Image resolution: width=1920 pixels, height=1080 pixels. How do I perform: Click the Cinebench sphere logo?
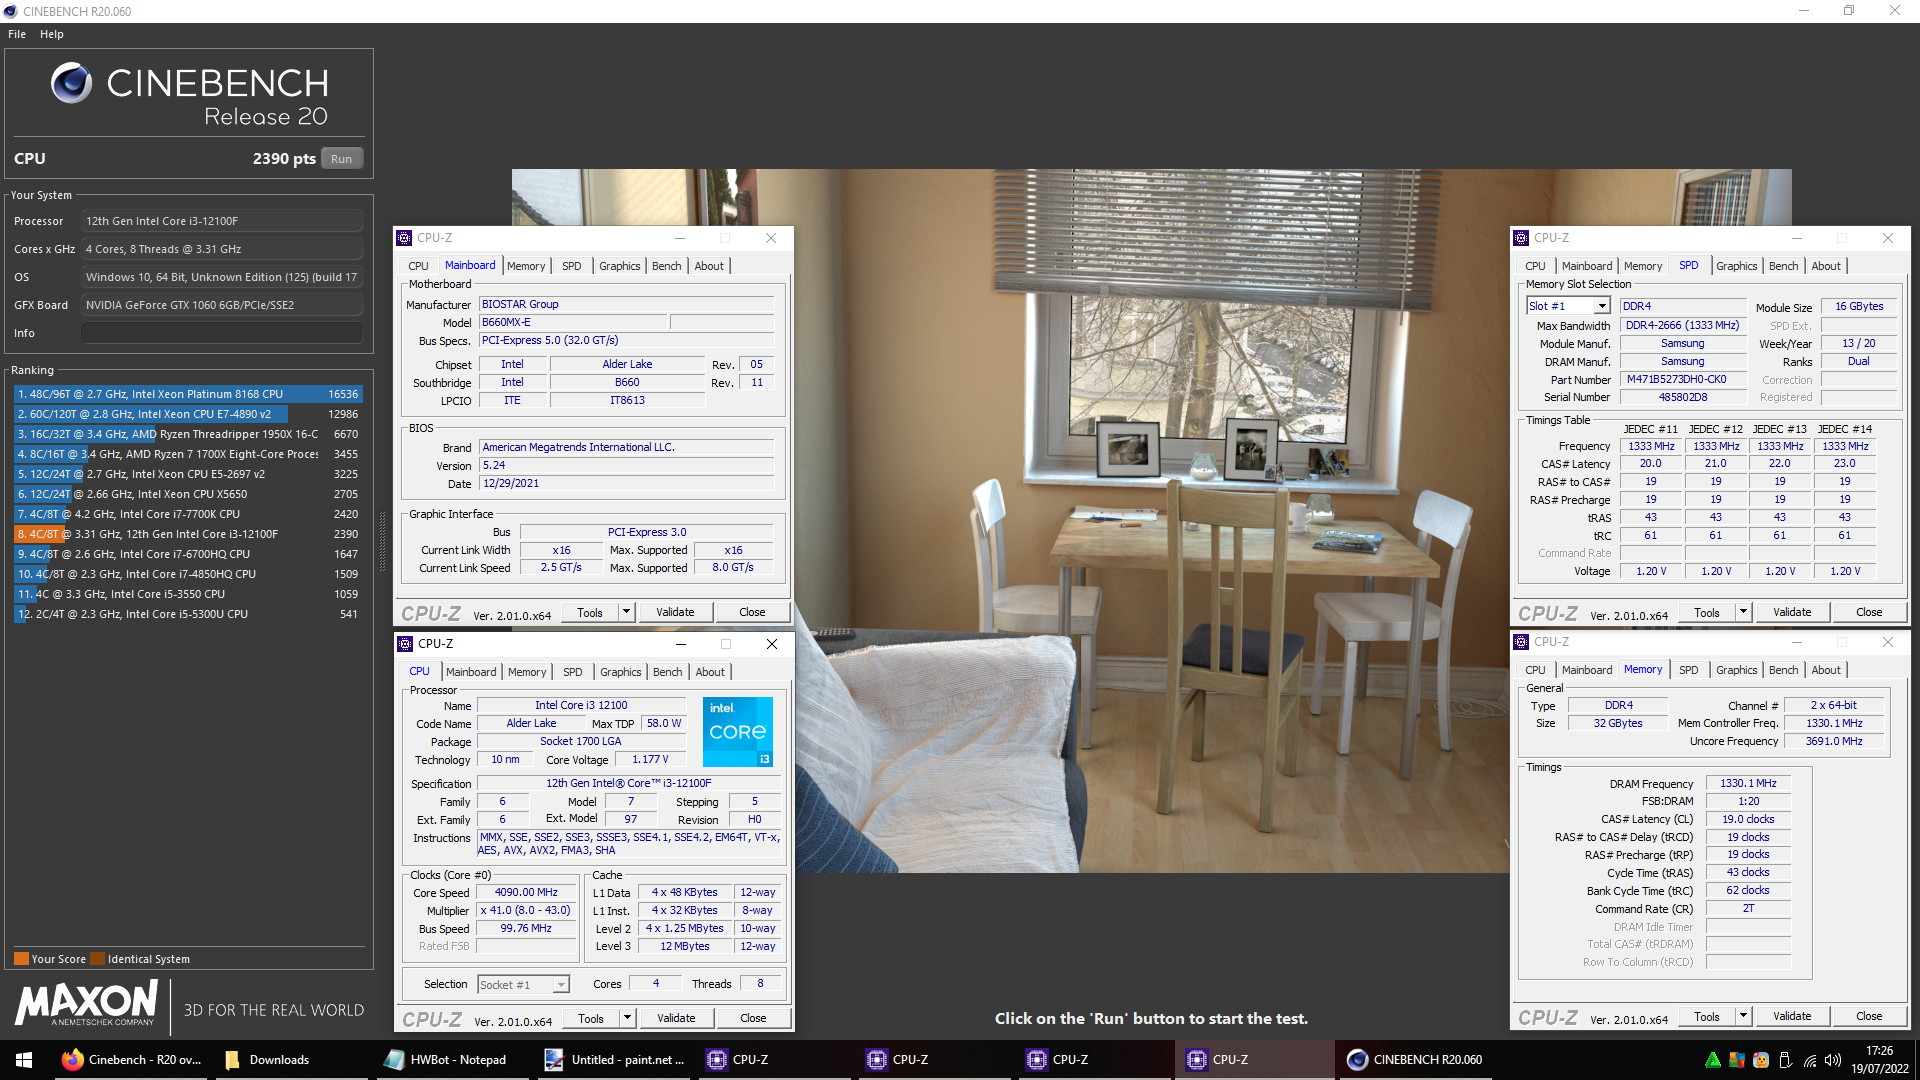click(x=72, y=83)
